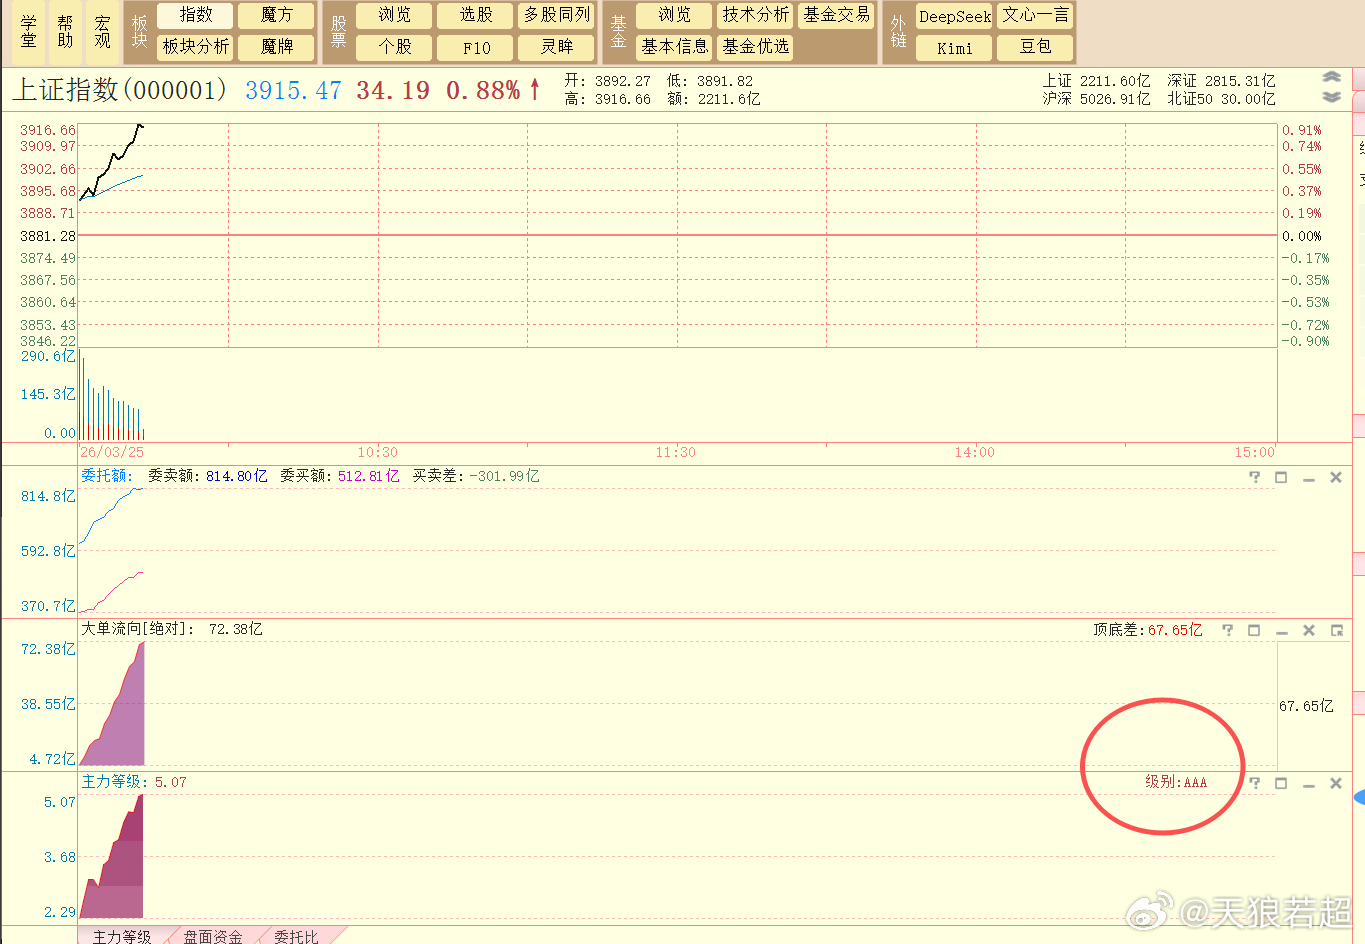Collapse header with double up chevron
The image size is (1365, 944).
tap(1331, 77)
